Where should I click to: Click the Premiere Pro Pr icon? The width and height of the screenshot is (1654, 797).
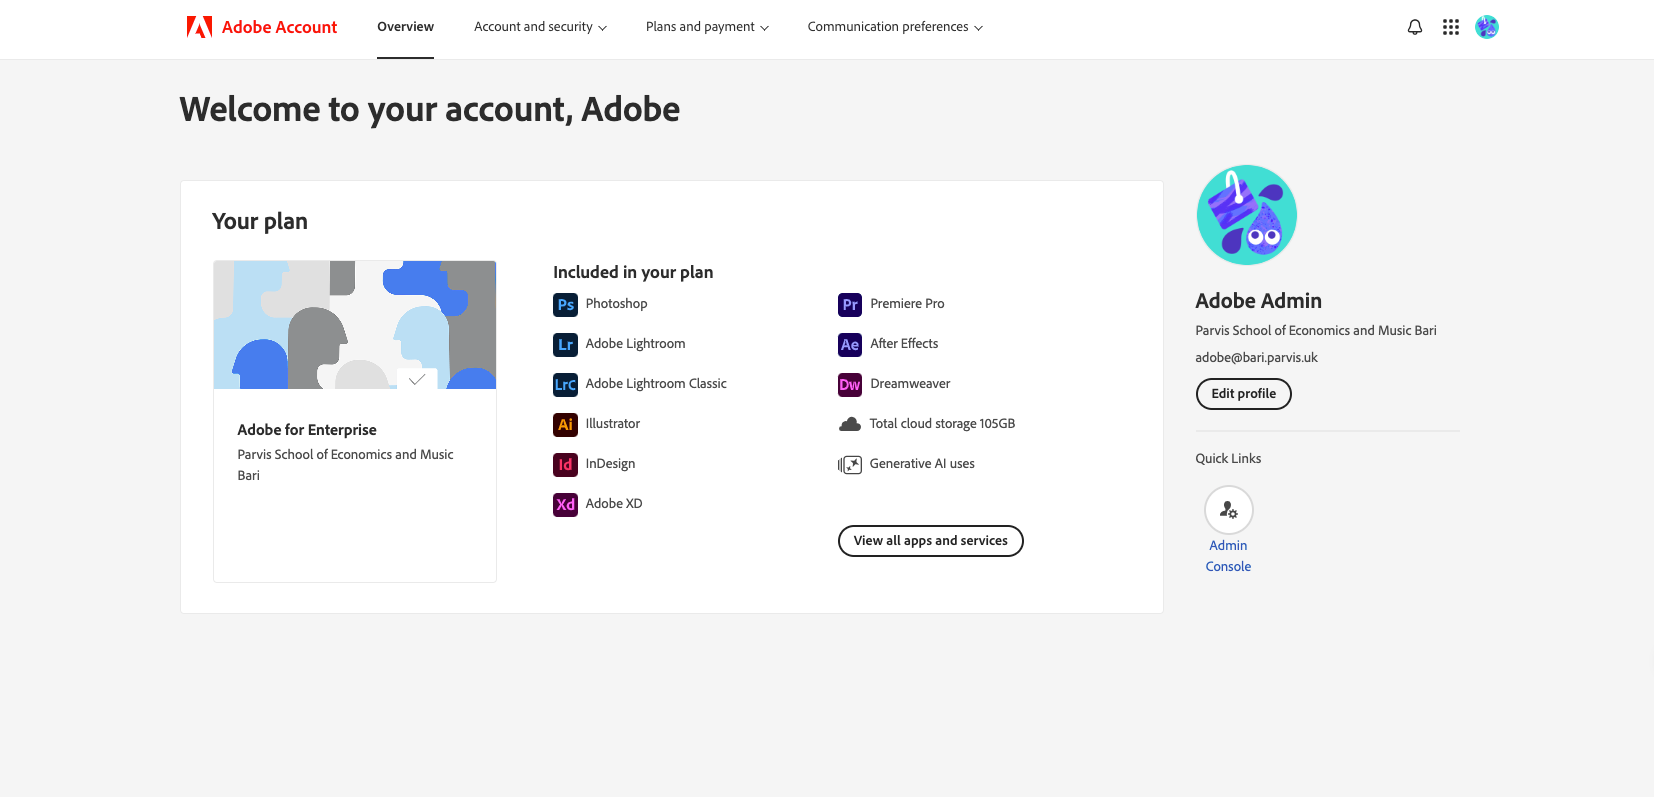[x=850, y=305]
